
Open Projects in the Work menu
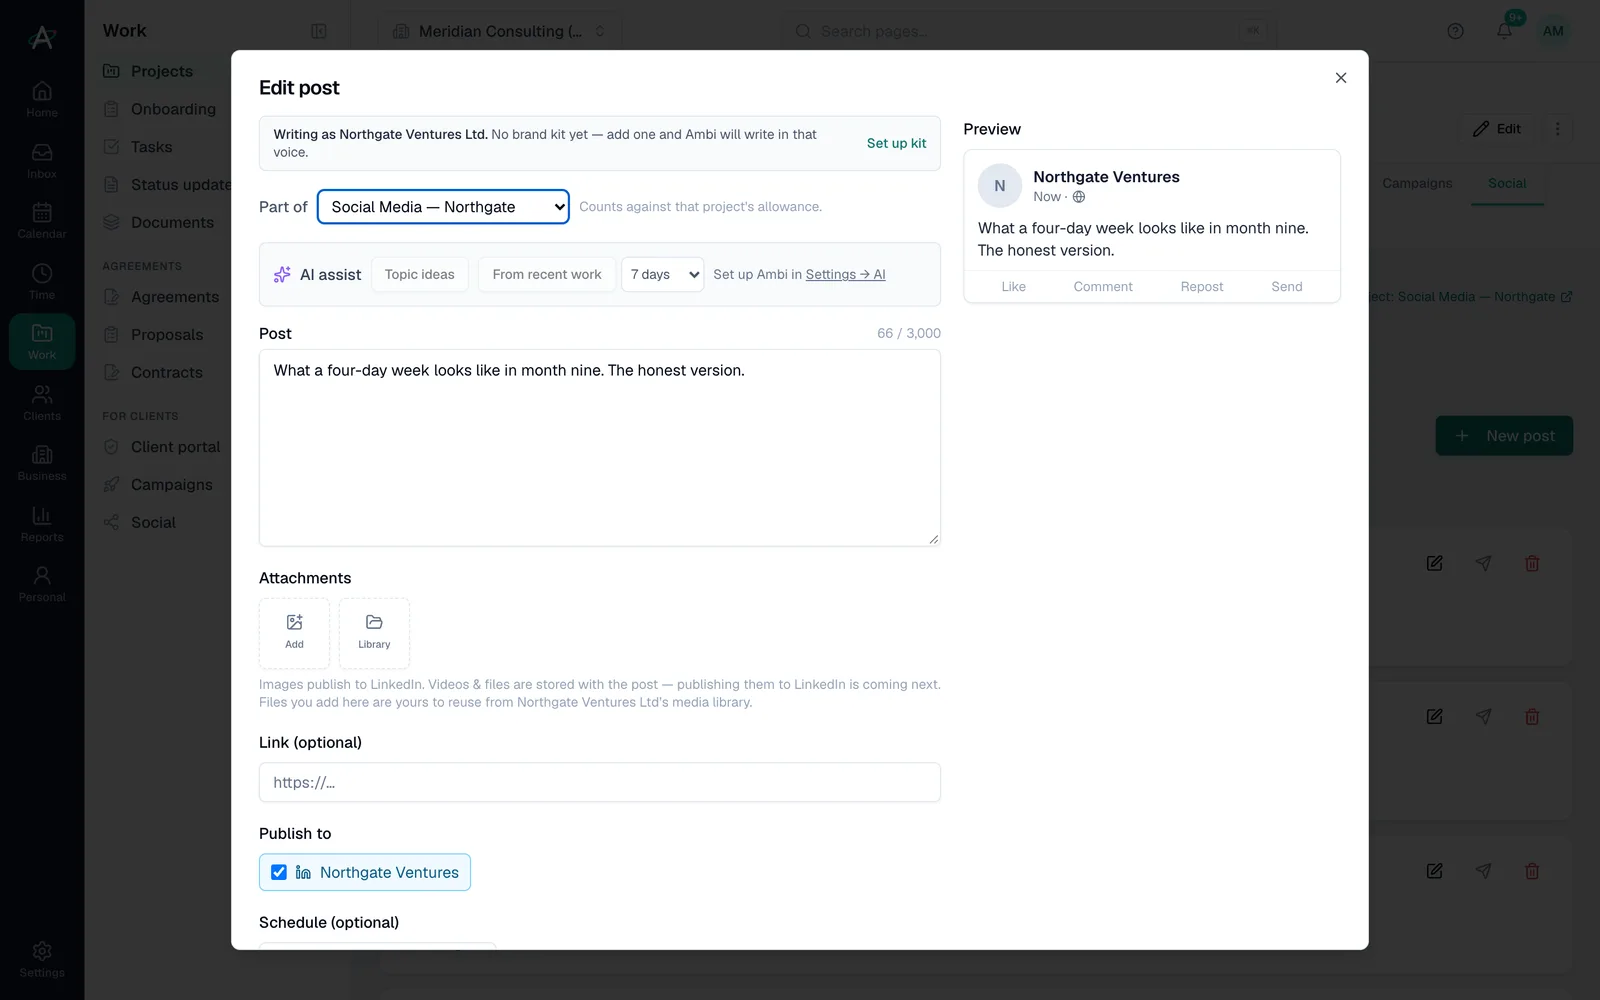(161, 71)
